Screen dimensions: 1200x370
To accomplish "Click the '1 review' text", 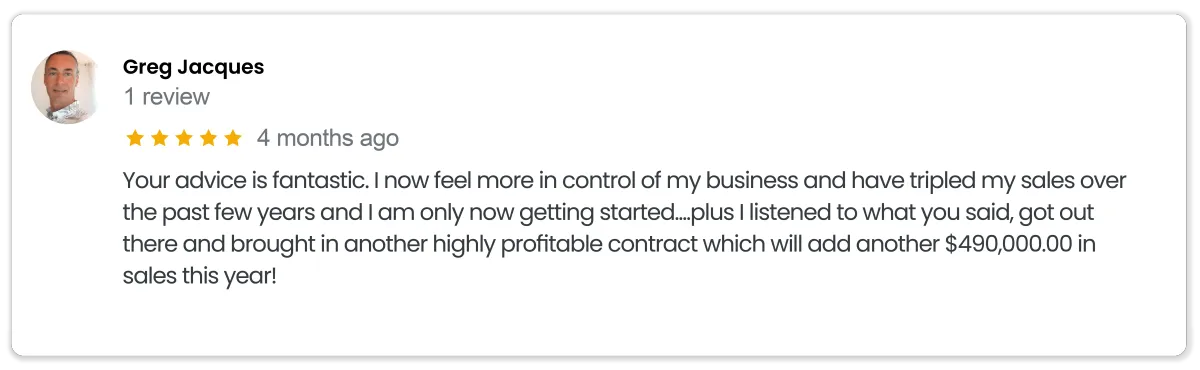I will click(166, 97).
